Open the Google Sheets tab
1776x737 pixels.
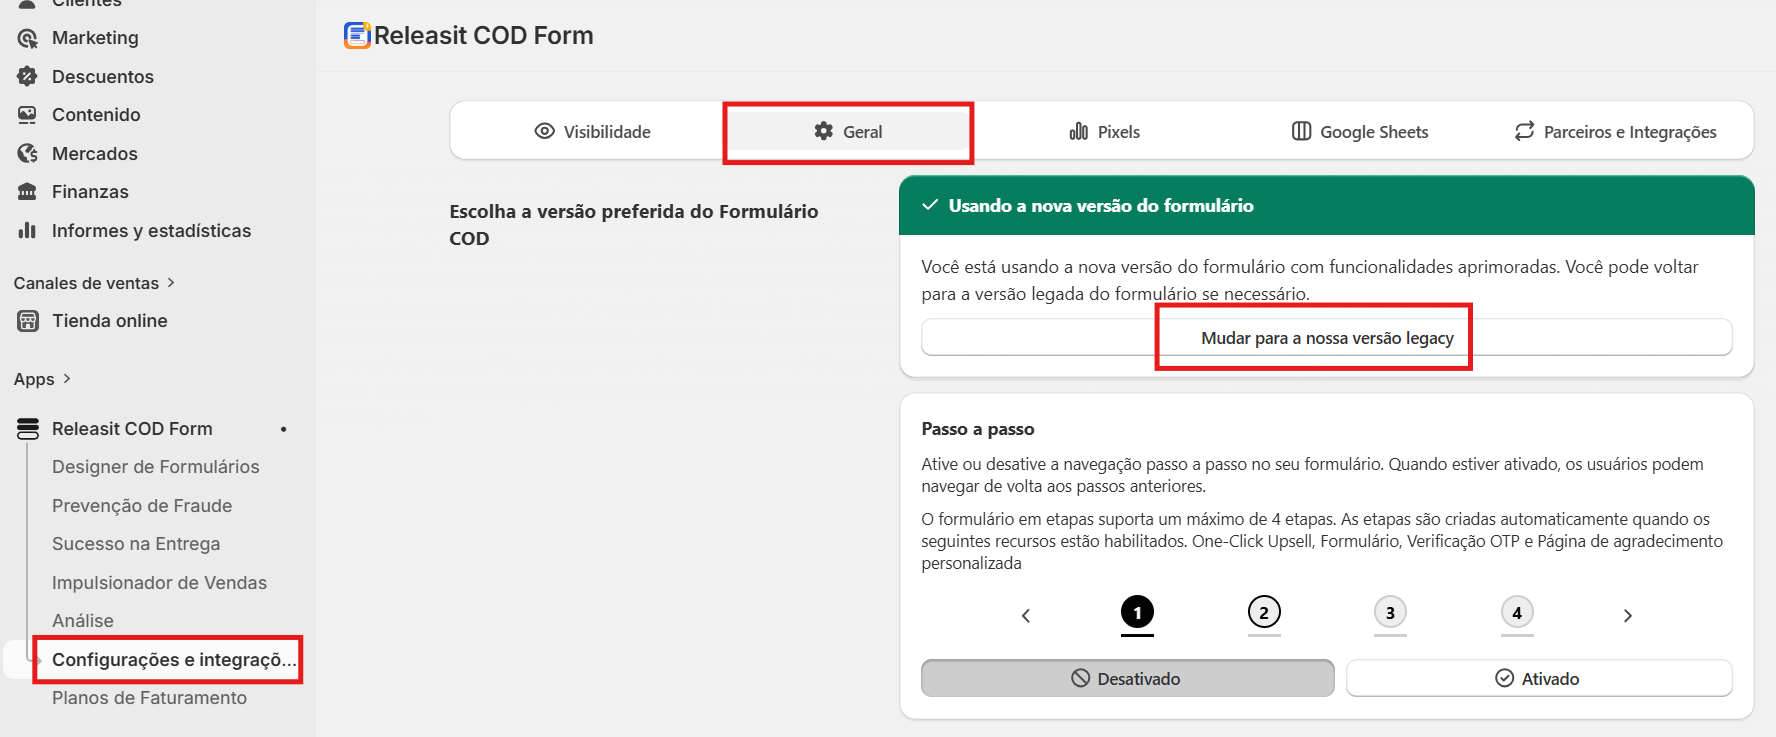(1360, 132)
